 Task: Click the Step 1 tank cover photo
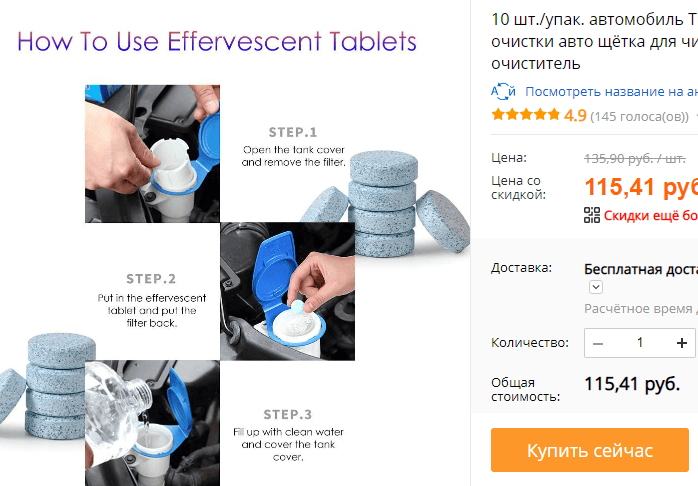click(x=152, y=154)
